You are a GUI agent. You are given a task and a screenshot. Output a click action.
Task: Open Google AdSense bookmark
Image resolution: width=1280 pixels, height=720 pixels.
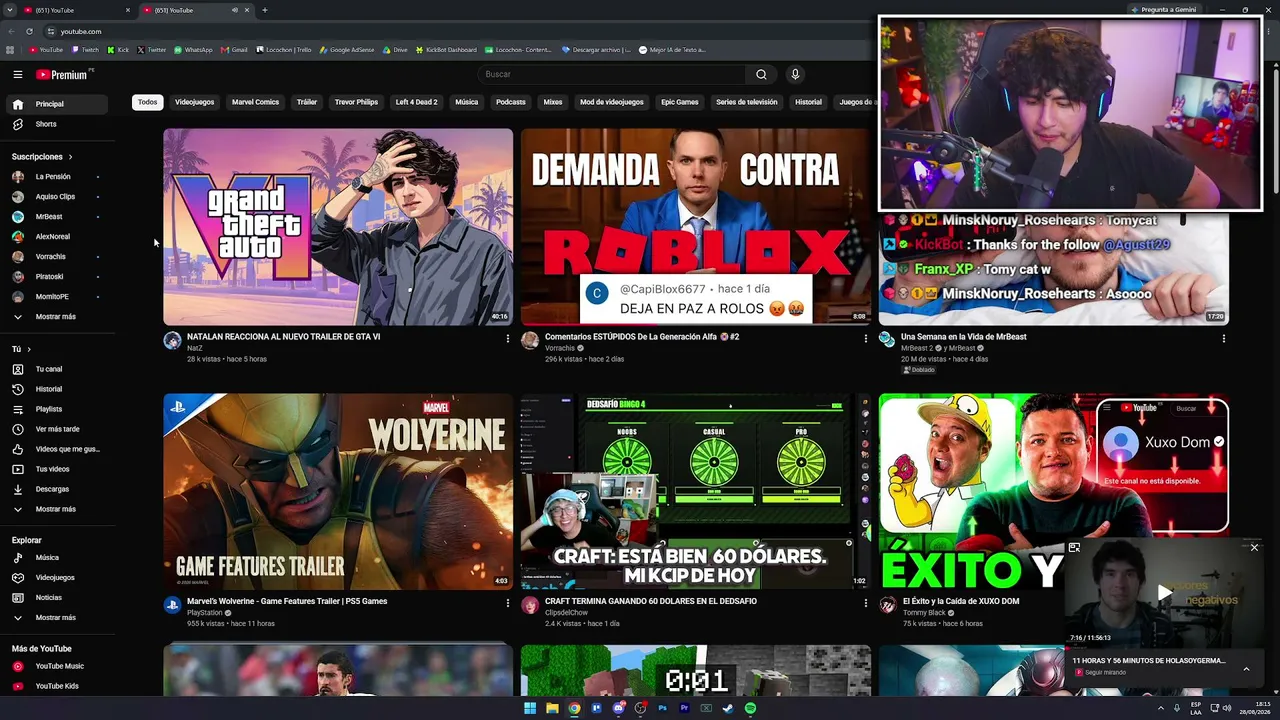click(x=346, y=50)
